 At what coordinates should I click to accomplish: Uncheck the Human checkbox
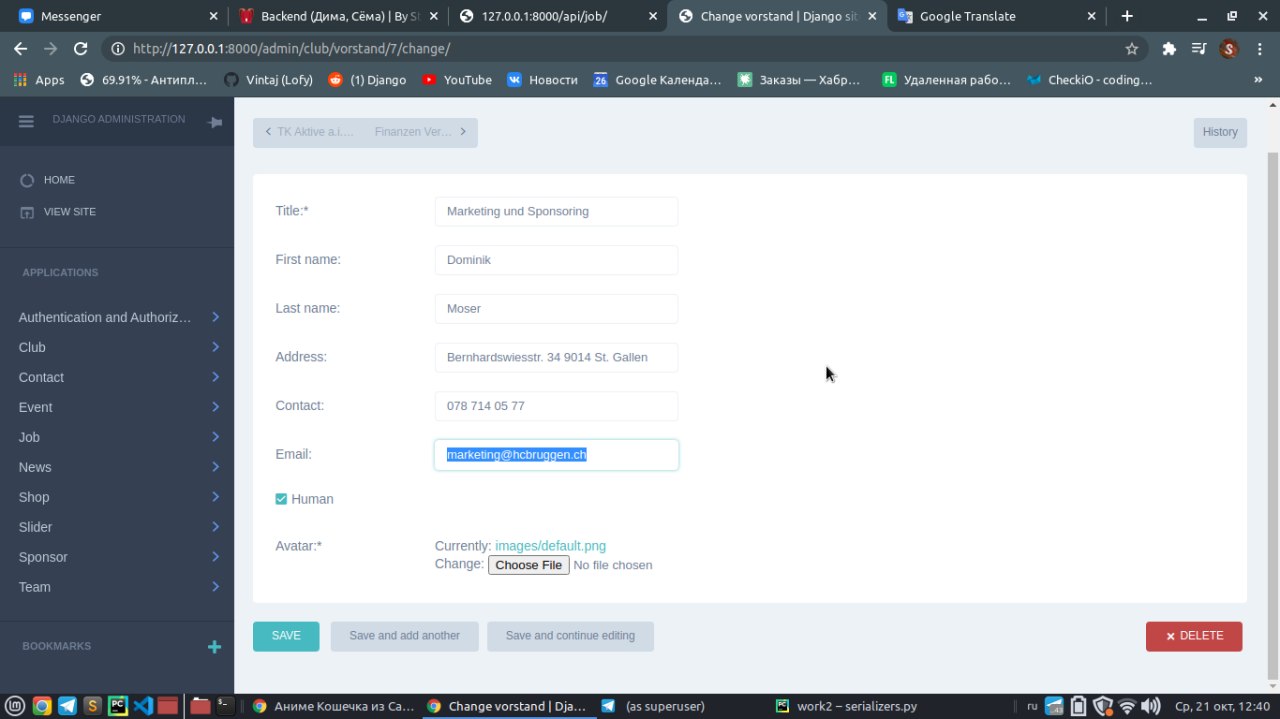coord(281,499)
